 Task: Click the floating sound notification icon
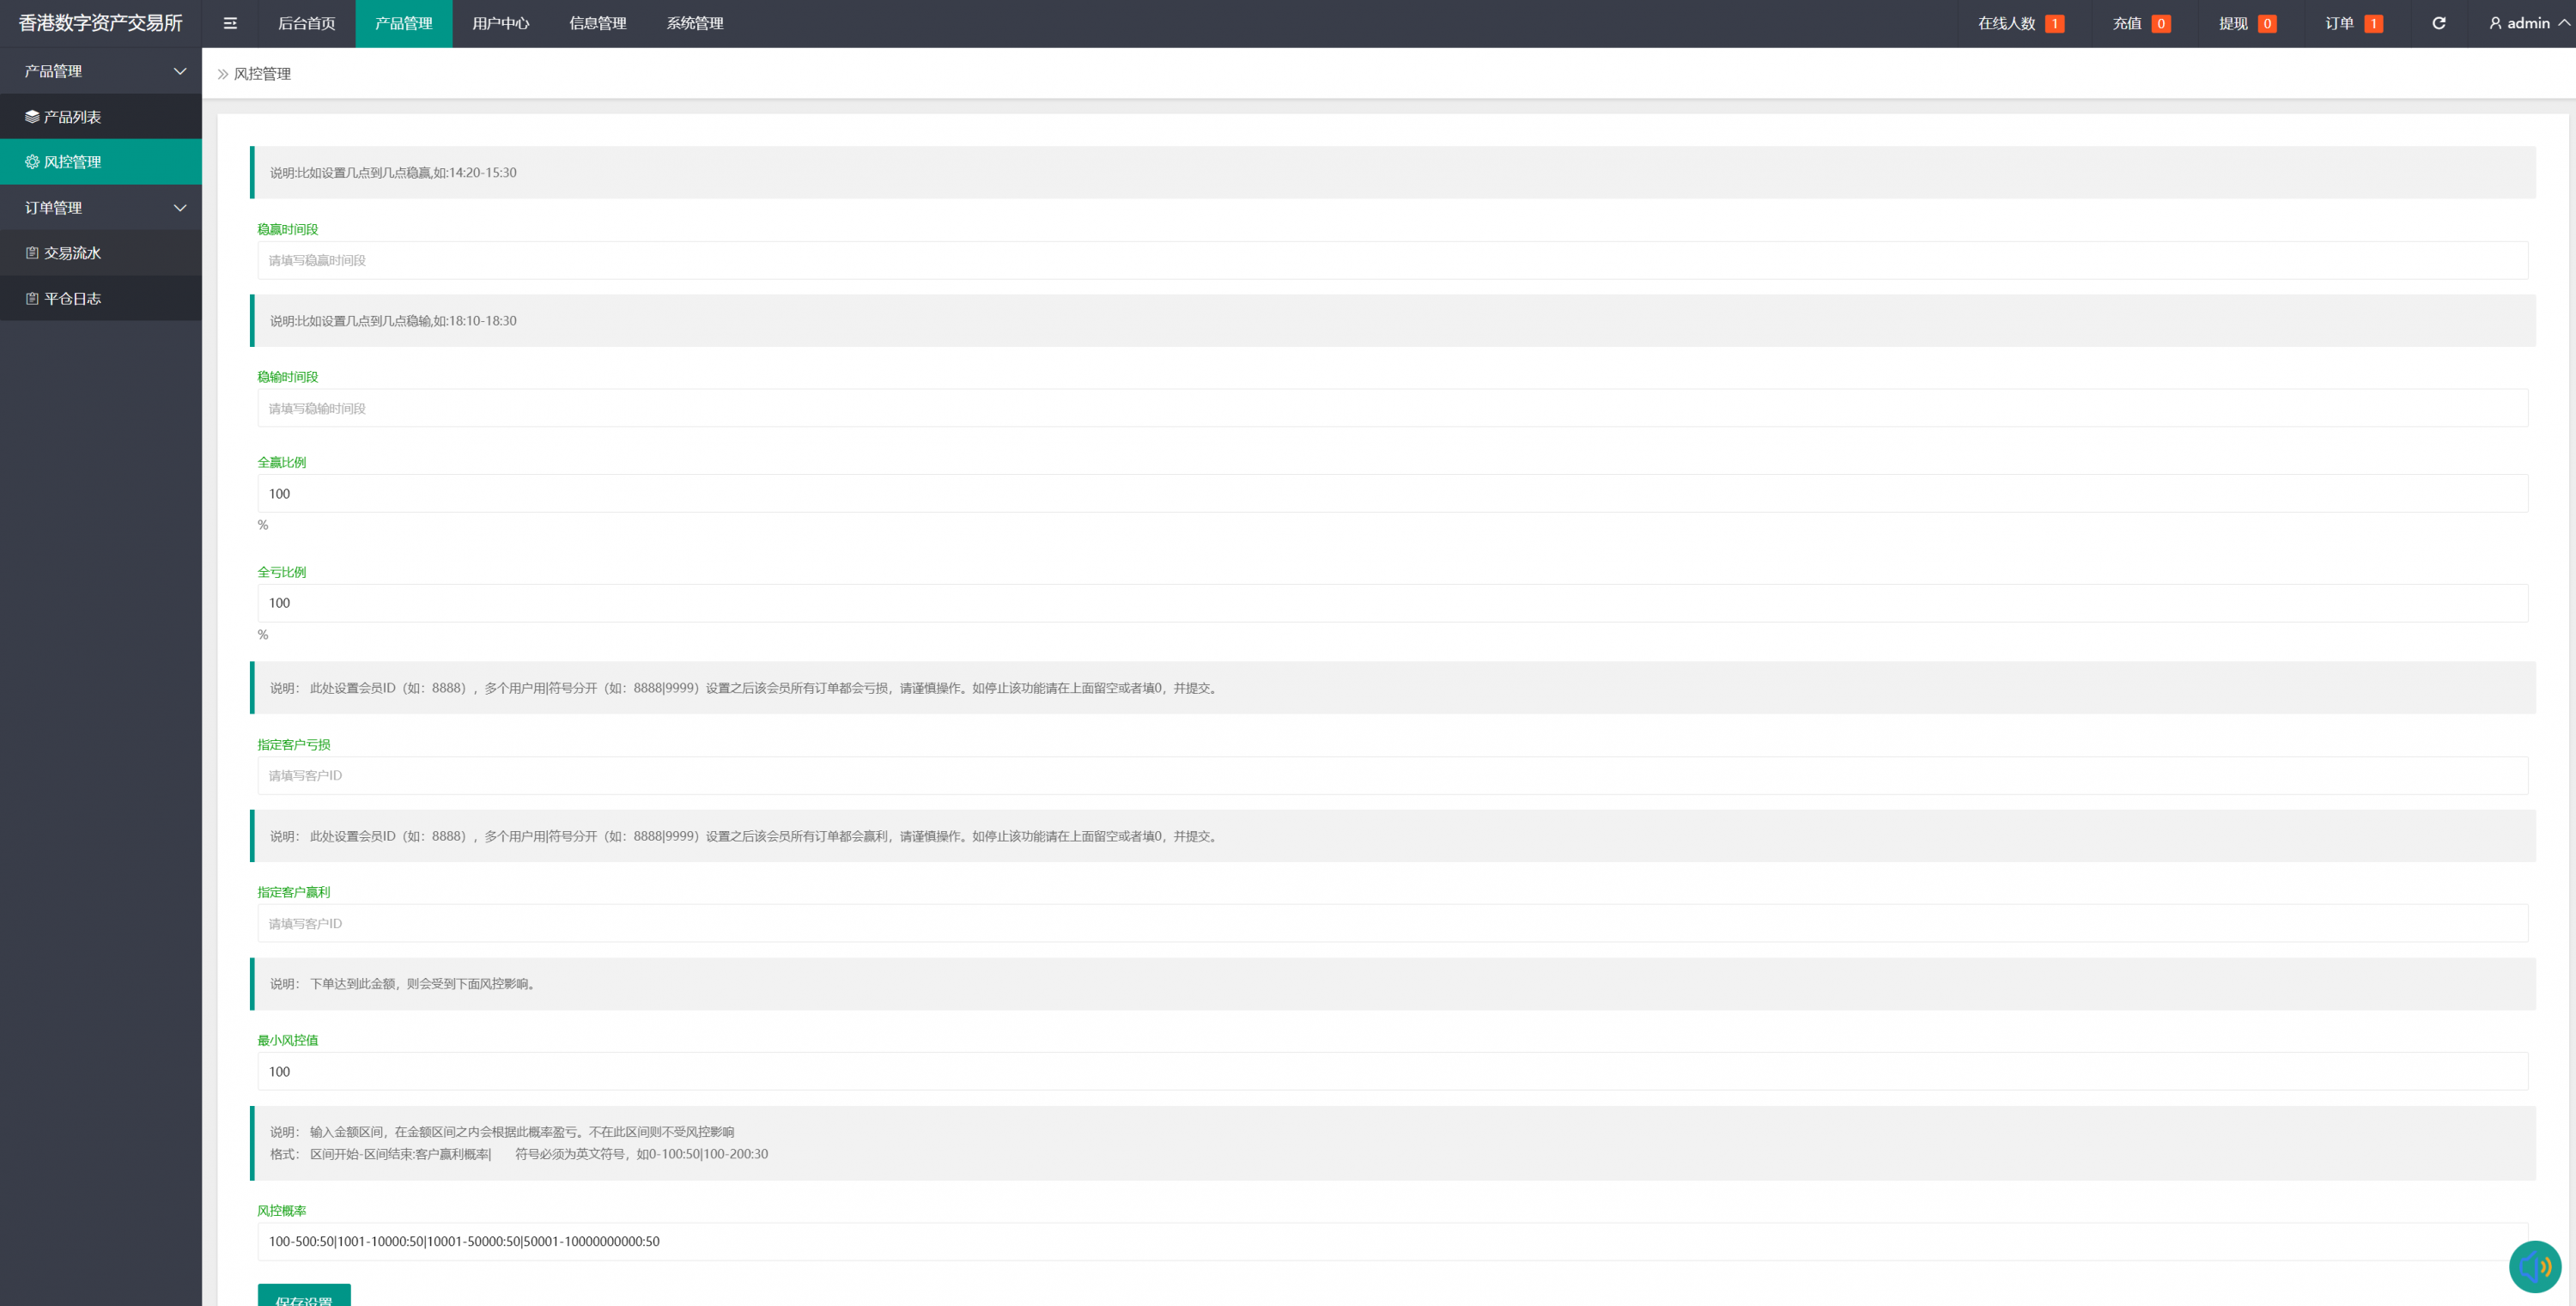click(x=2534, y=1266)
